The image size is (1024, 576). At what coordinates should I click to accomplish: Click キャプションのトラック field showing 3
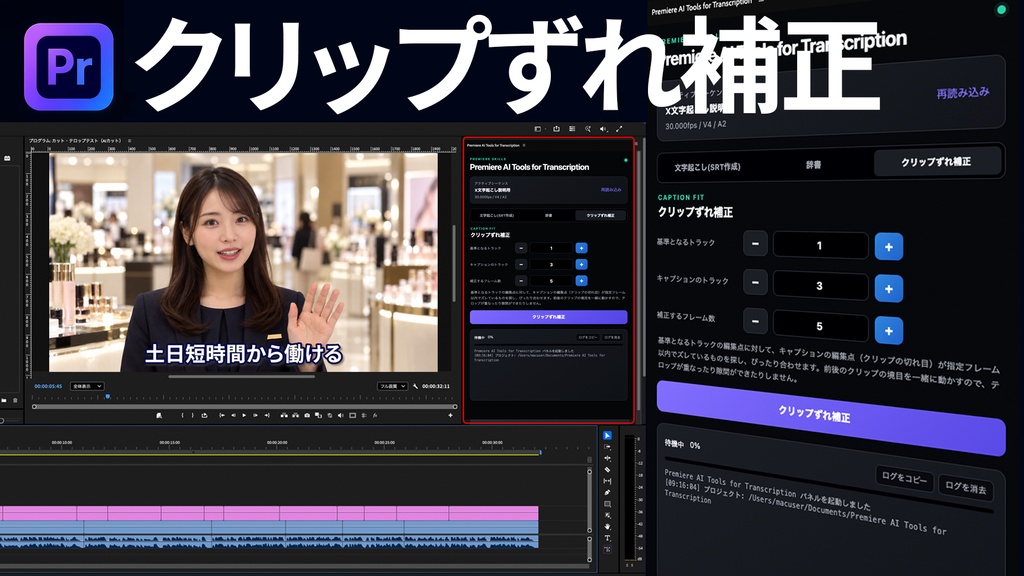click(820, 286)
